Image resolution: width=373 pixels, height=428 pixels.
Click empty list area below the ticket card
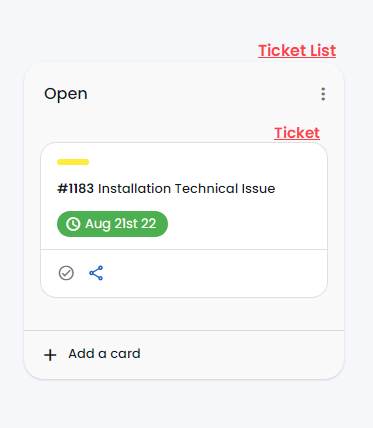pyautogui.click(x=184, y=314)
